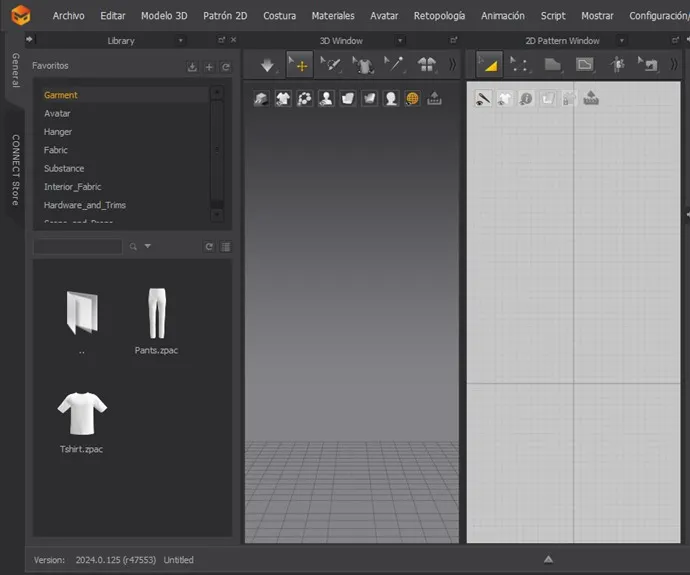Switch library to list view
The width and height of the screenshot is (690, 575).
click(226, 246)
